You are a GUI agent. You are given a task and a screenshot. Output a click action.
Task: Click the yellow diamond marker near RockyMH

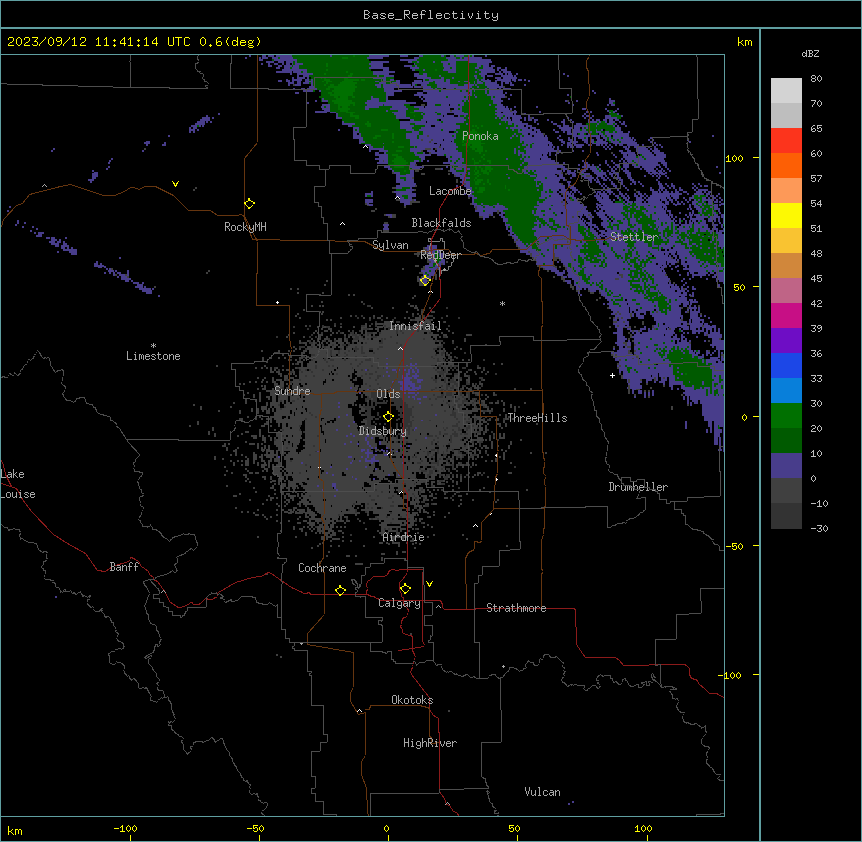pos(250,204)
